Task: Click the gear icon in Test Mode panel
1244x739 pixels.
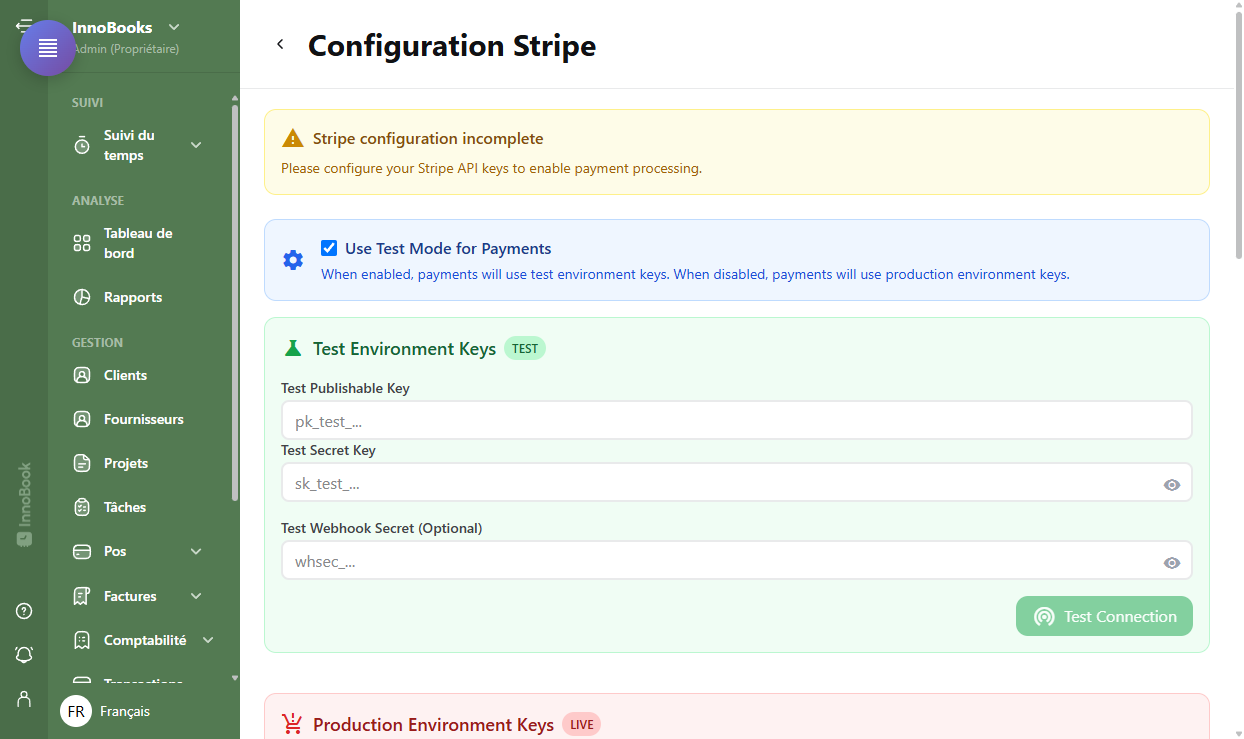Action: (293, 260)
